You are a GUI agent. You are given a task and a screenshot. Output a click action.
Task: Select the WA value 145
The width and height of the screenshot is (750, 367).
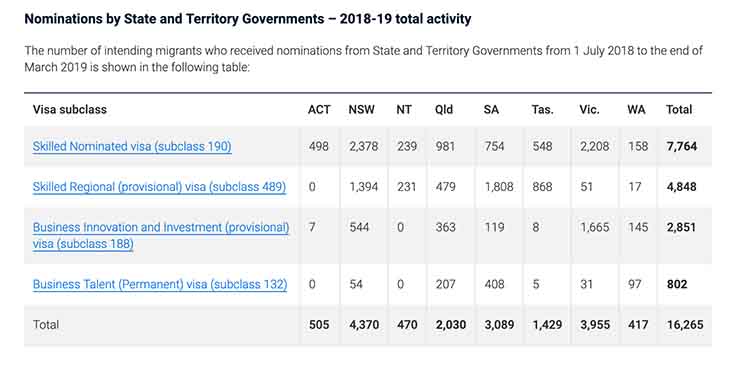pos(638,227)
